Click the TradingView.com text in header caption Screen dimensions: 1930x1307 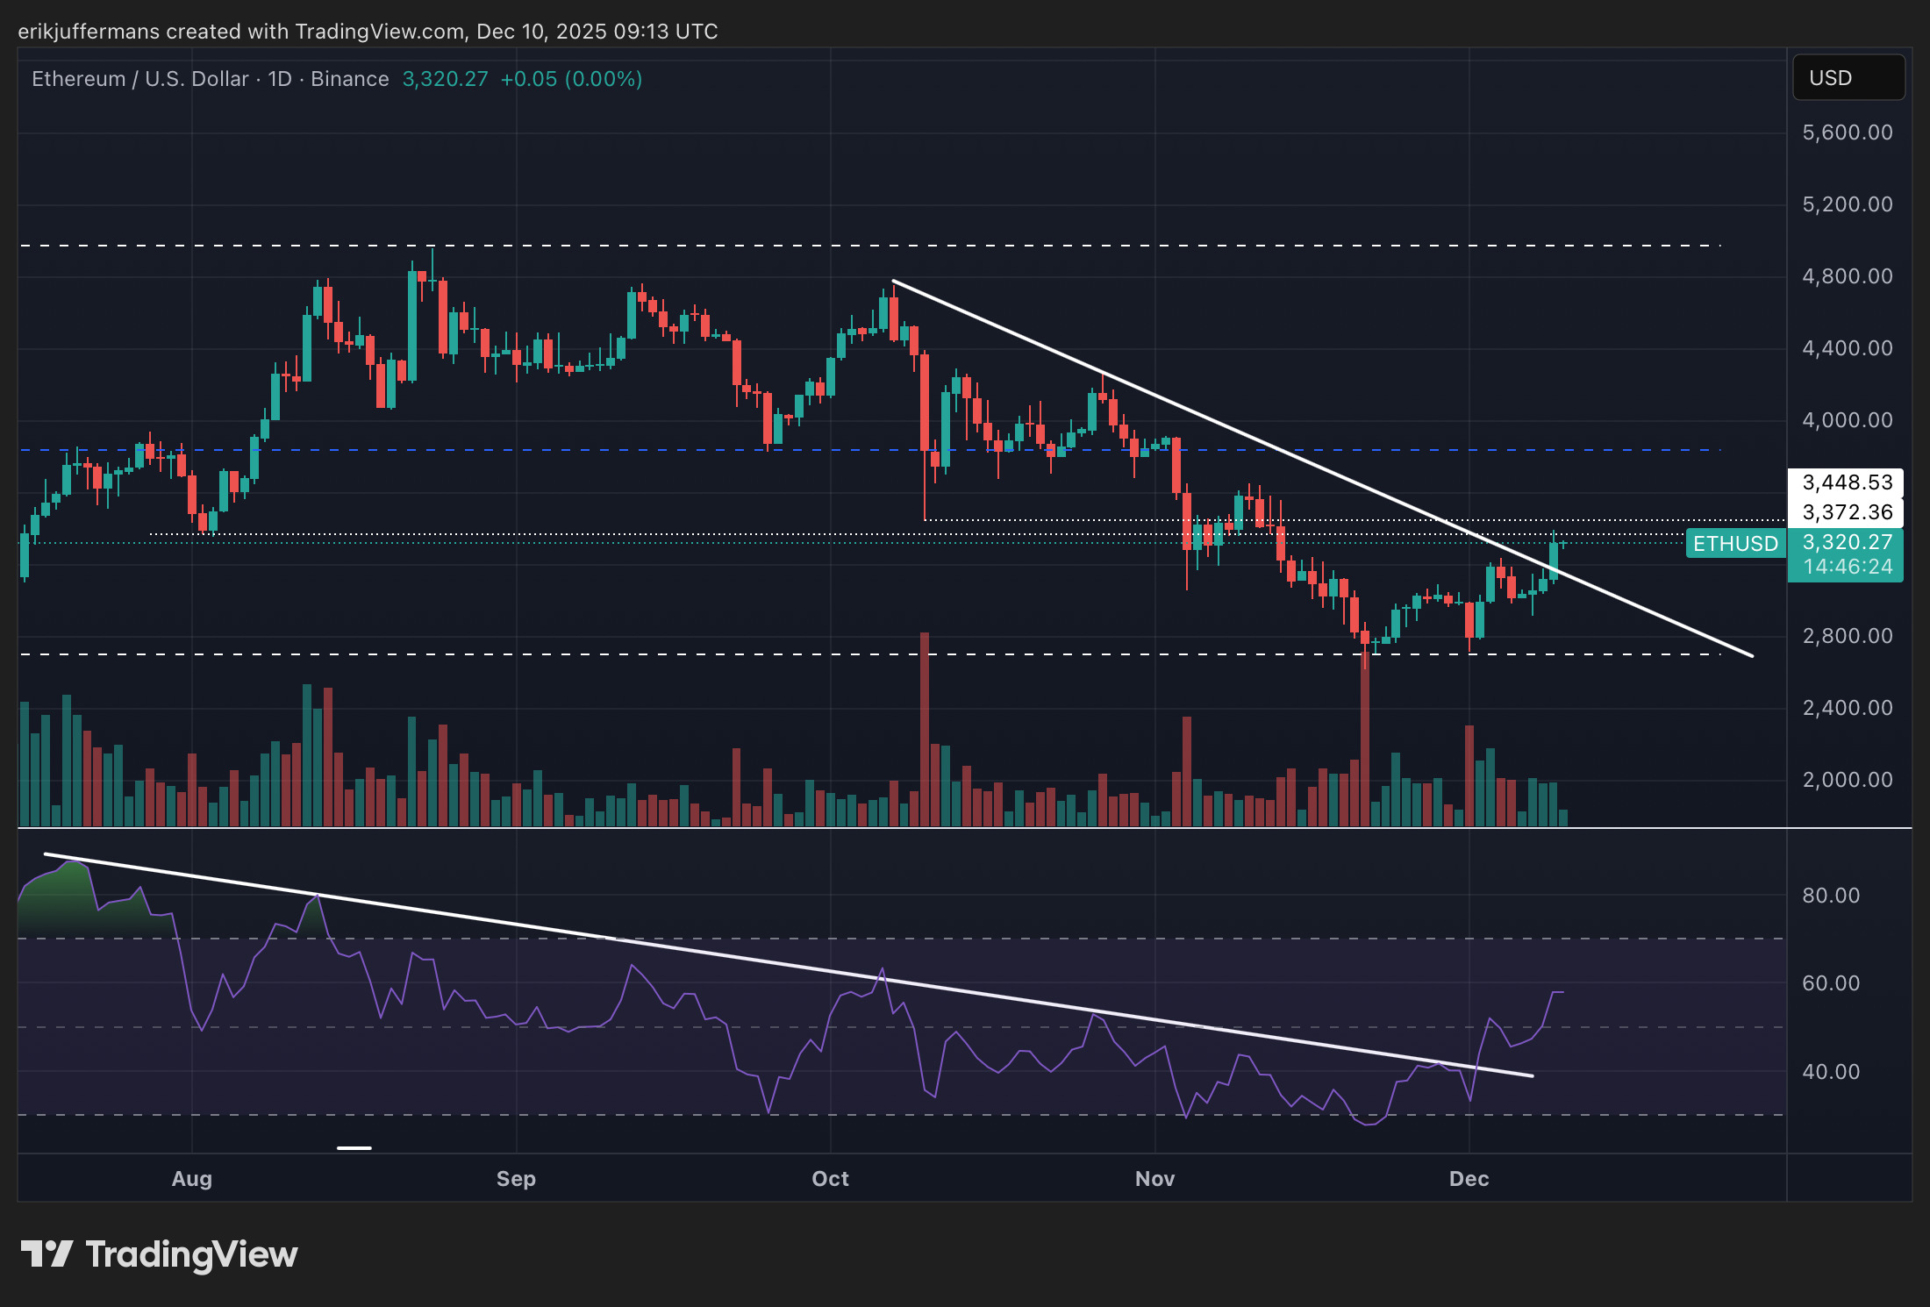coord(379,31)
